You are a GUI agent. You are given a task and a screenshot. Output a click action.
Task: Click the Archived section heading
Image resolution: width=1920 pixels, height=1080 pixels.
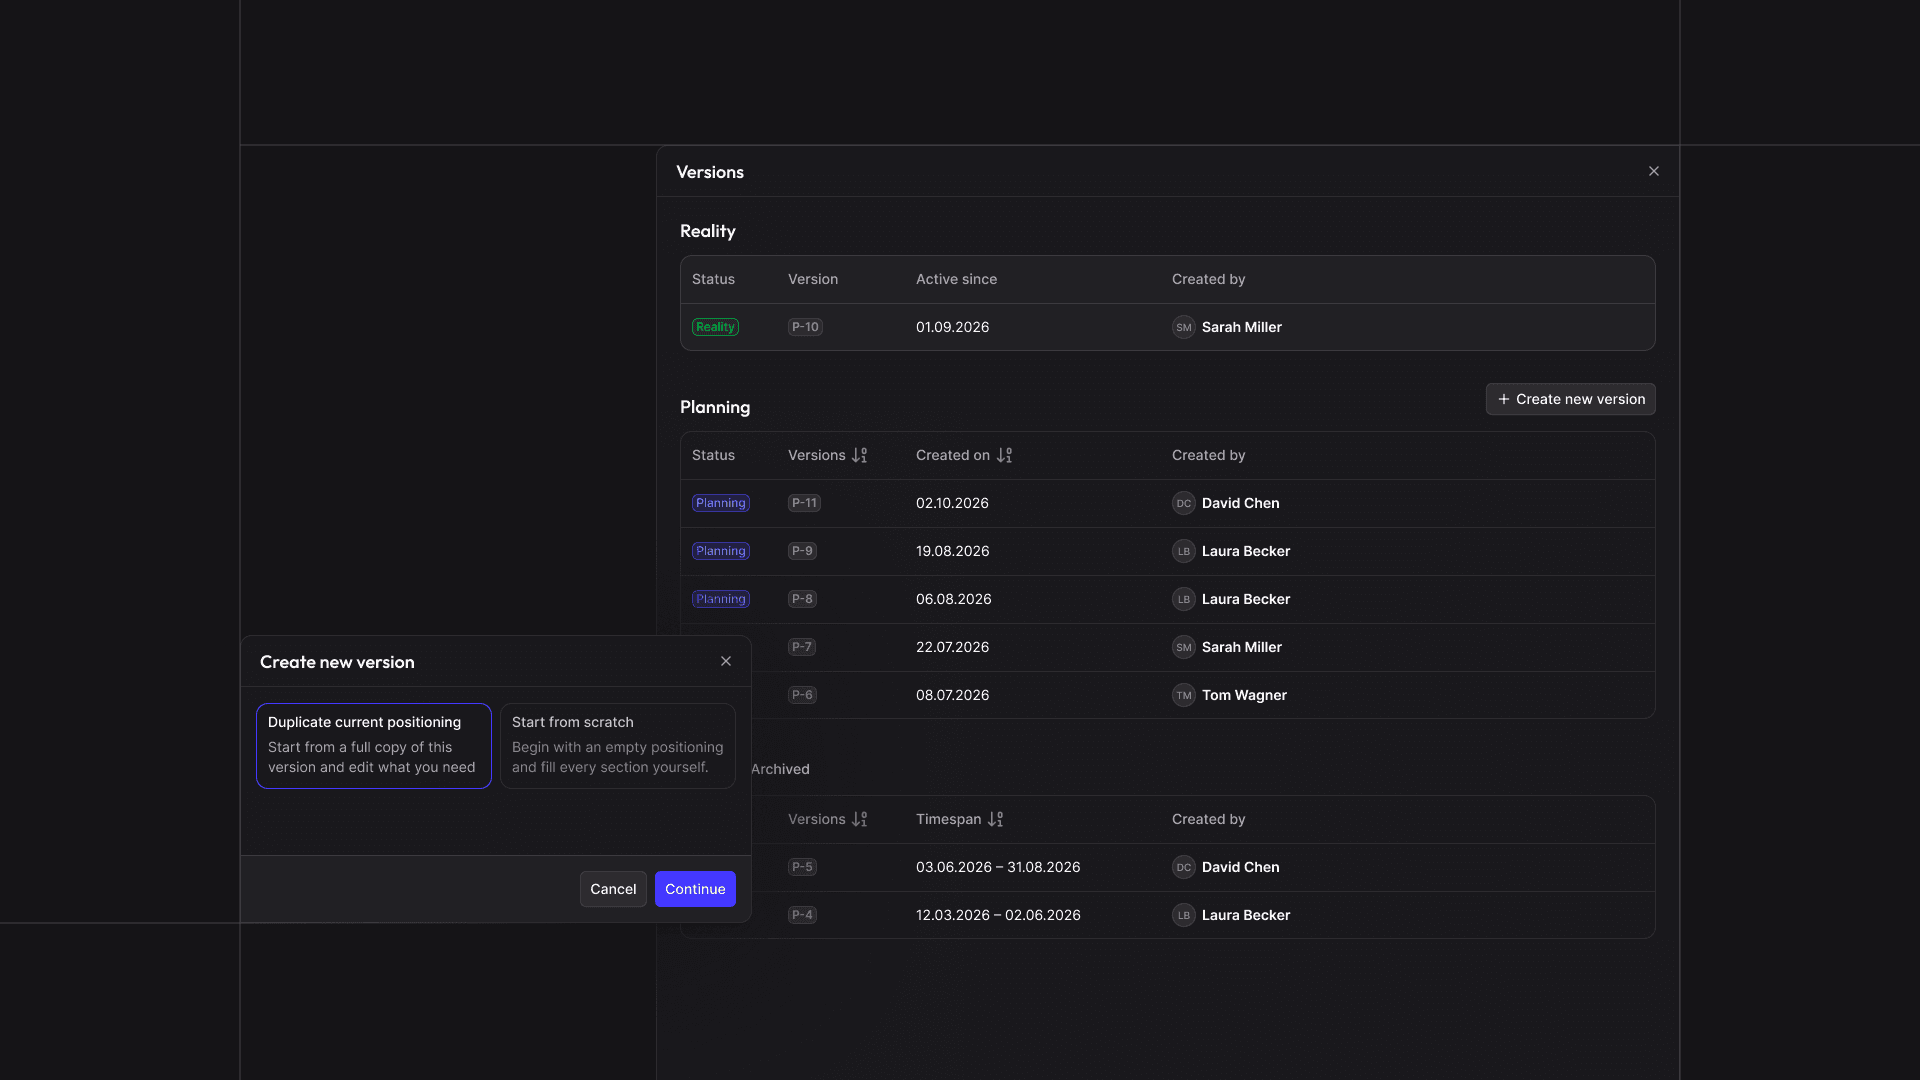[x=780, y=769]
